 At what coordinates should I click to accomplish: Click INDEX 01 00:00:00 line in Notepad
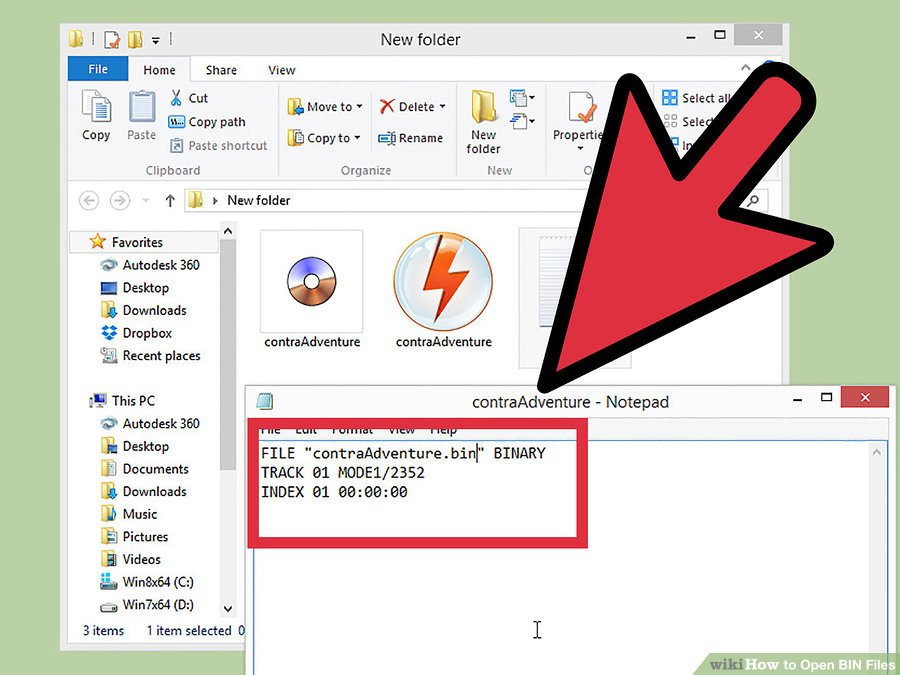pyautogui.click(x=334, y=492)
